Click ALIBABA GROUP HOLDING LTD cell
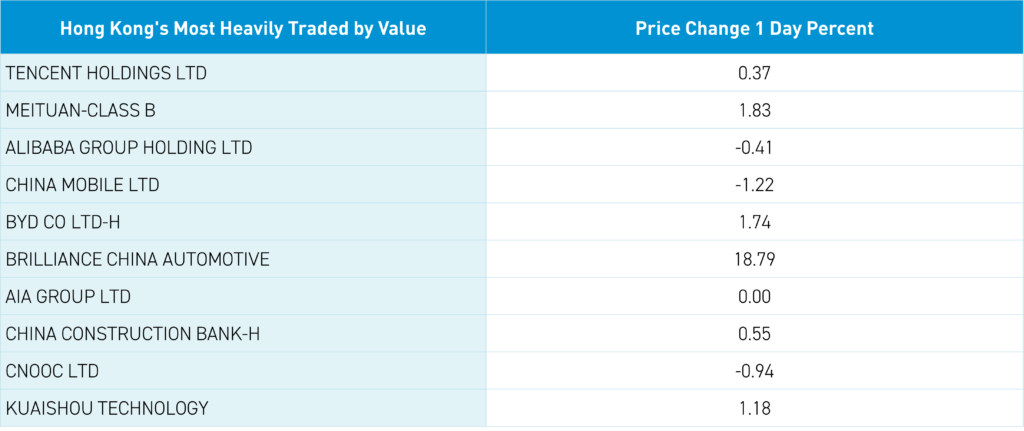1024x431 pixels. 129,147
